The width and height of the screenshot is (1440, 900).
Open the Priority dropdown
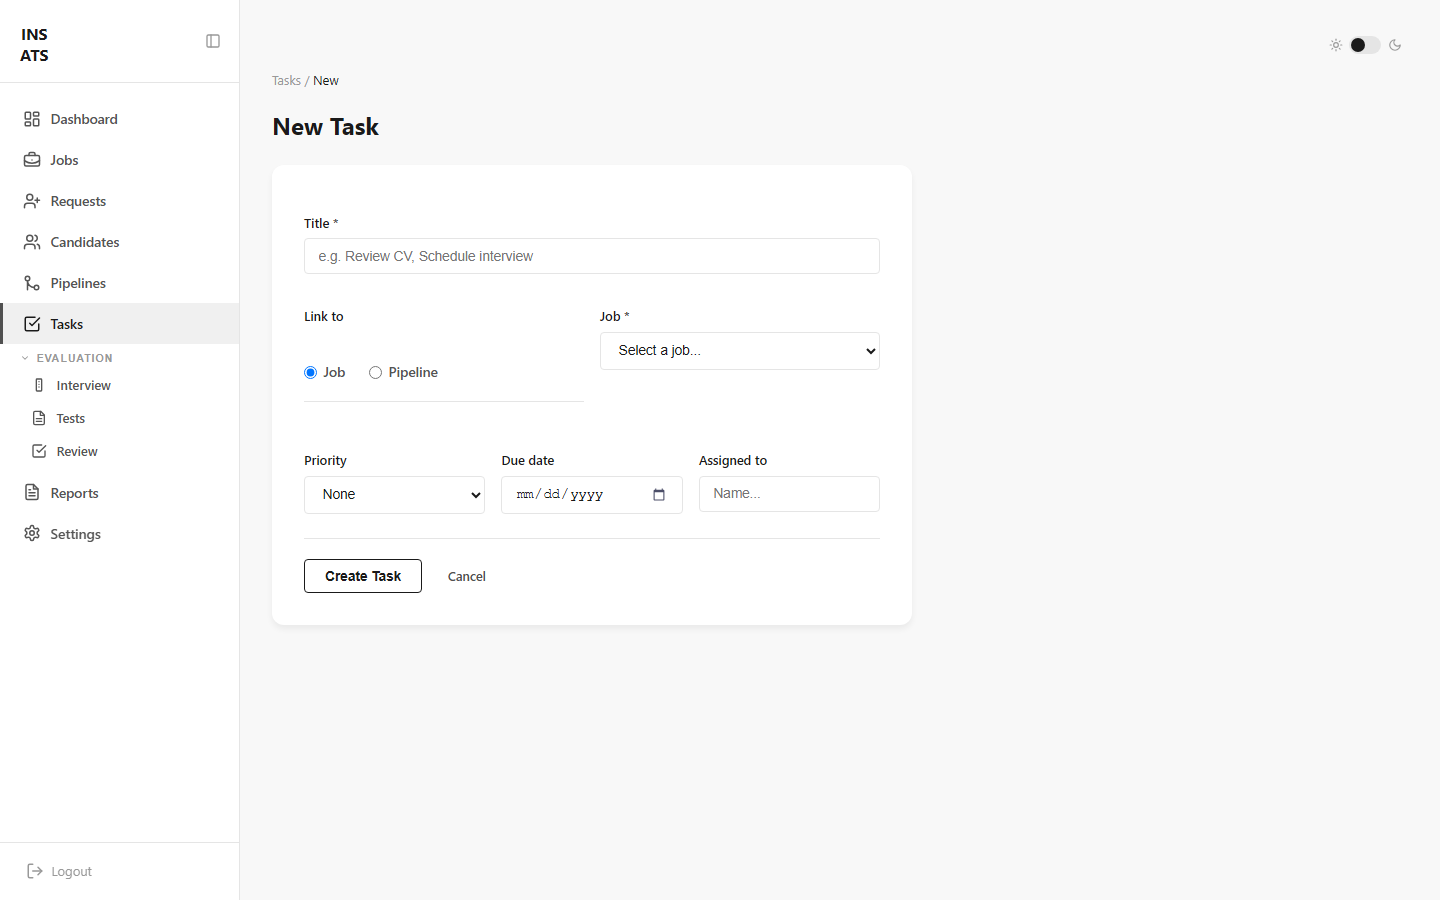pos(394,495)
